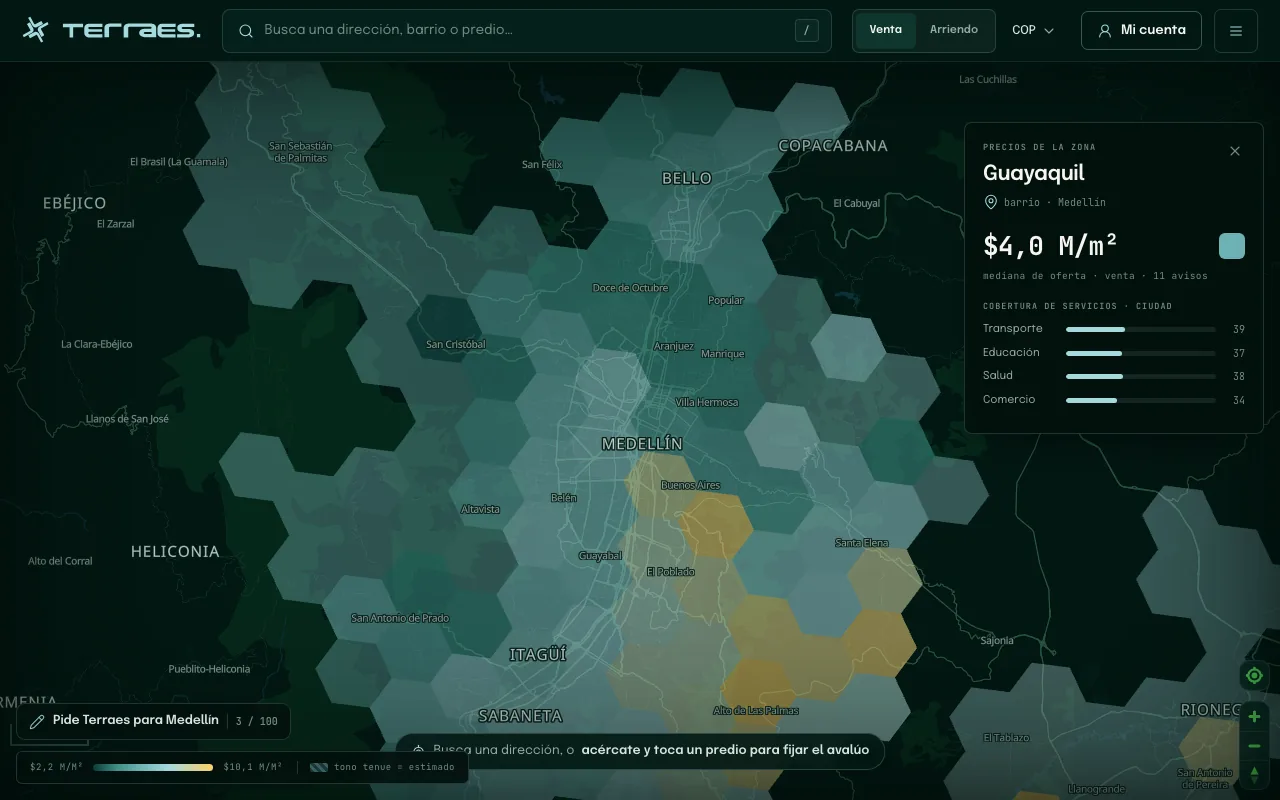Click acércate y toca un predio hint
This screenshot has width=1280, height=800.
tap(725, 750)
